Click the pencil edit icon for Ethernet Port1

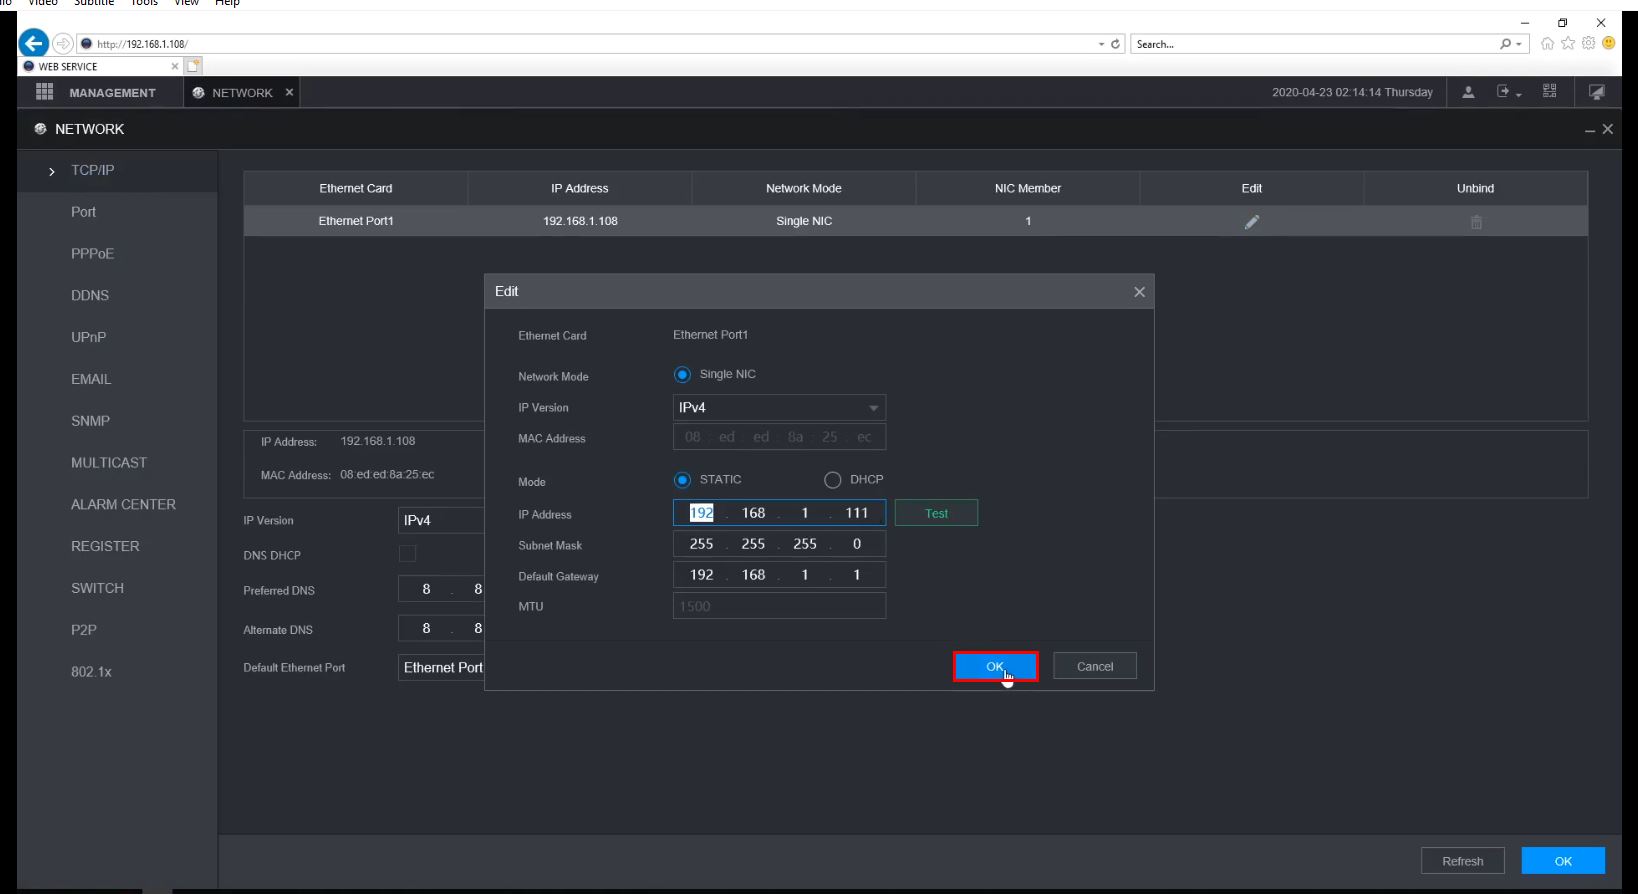1251,222
